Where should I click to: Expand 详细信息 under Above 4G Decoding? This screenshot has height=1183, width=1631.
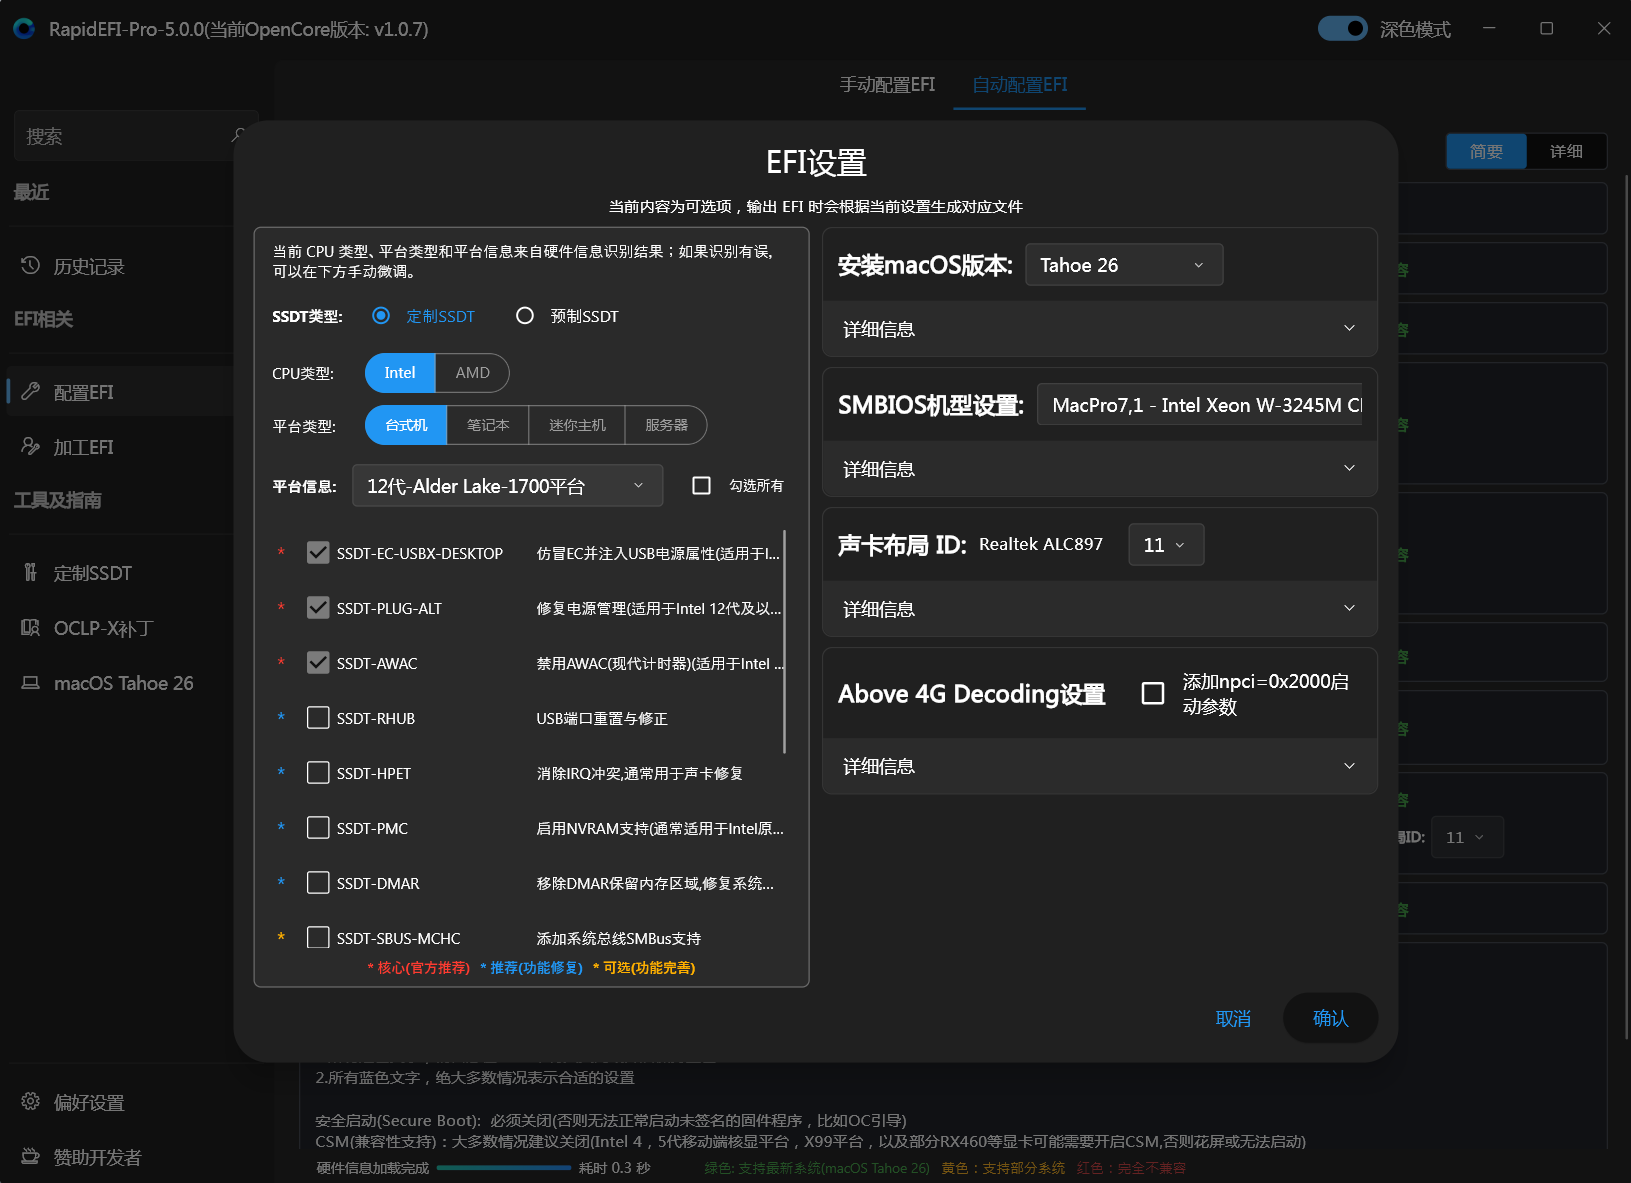click(1099, 766)
